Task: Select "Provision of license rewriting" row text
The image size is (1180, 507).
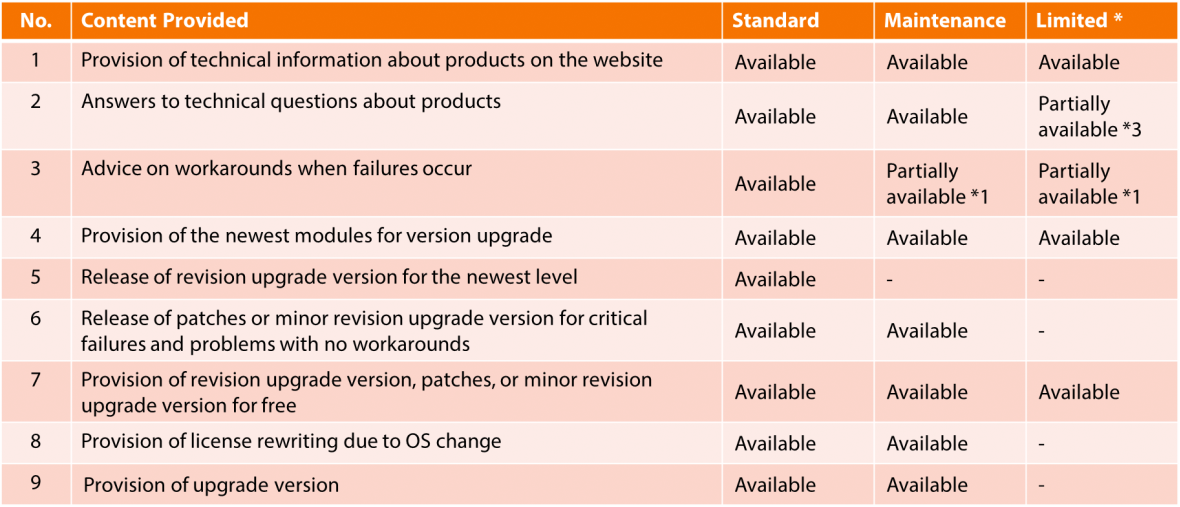Action: pos(291,441)
